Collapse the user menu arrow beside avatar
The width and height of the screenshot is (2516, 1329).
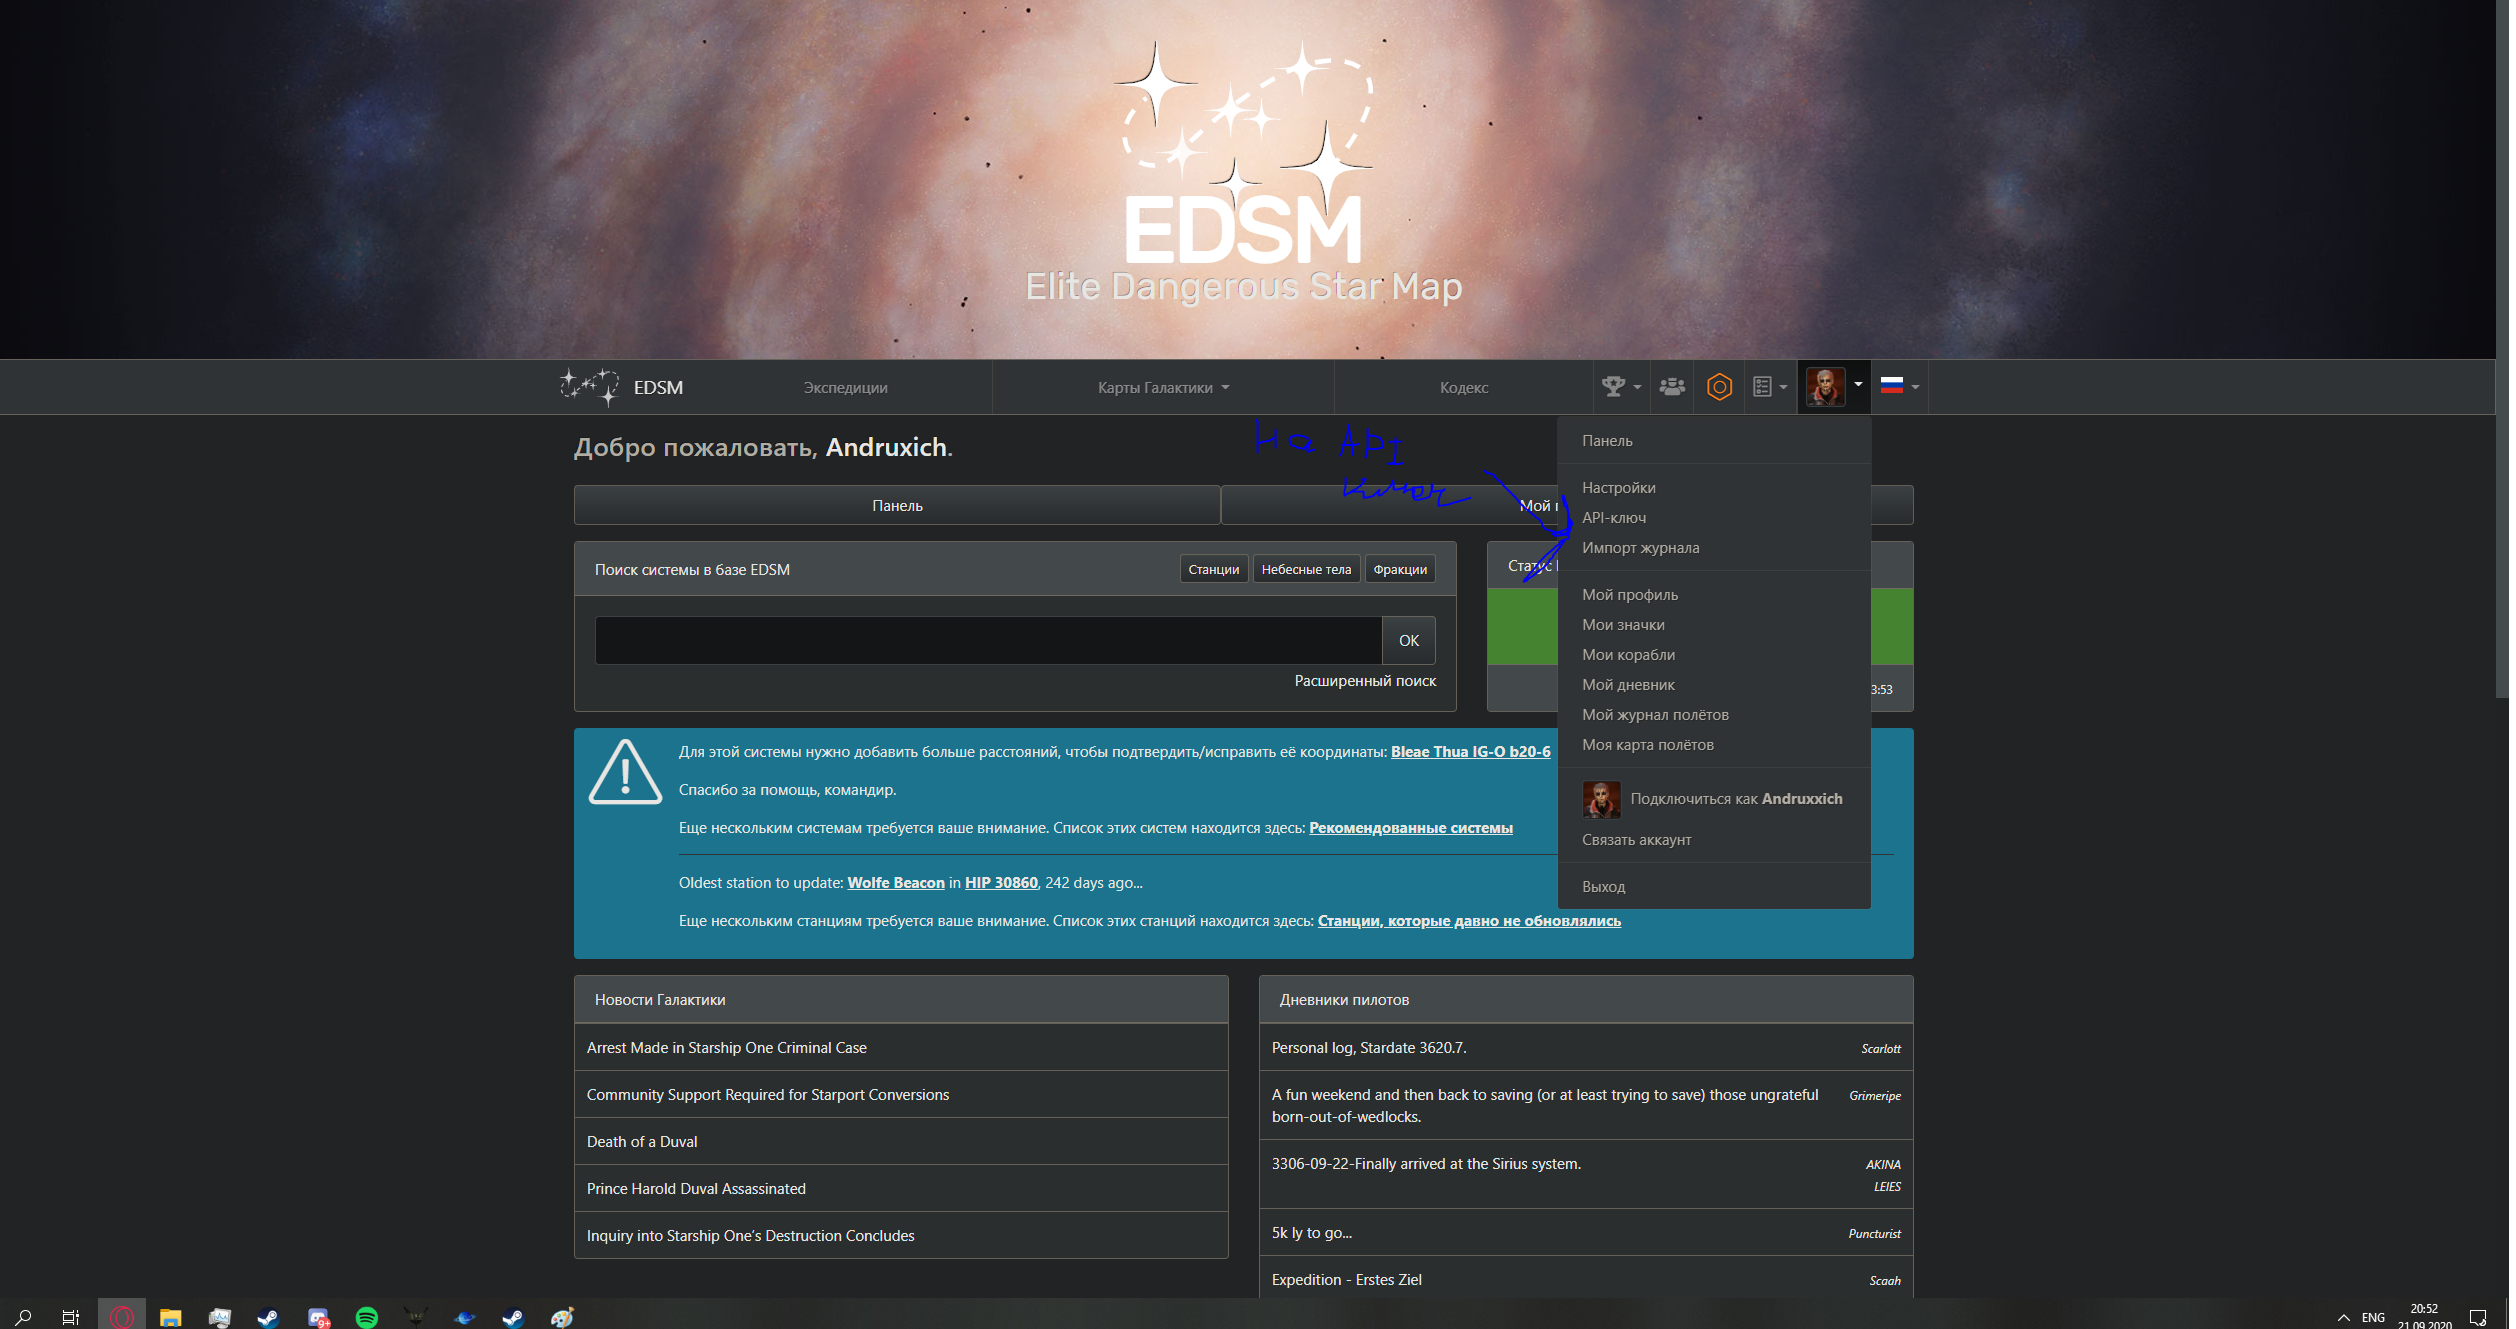tap(1858, 384)
